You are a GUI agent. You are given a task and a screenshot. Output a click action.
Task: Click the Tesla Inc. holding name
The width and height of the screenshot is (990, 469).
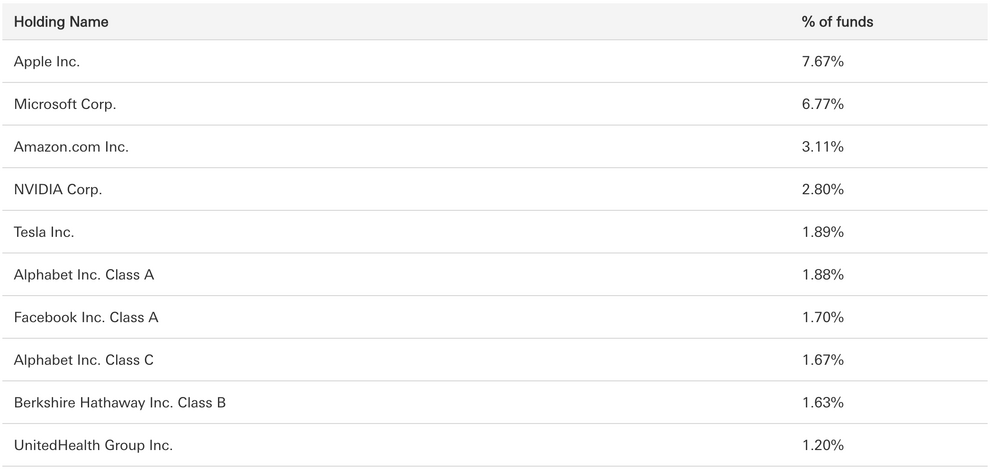[44, 232]
